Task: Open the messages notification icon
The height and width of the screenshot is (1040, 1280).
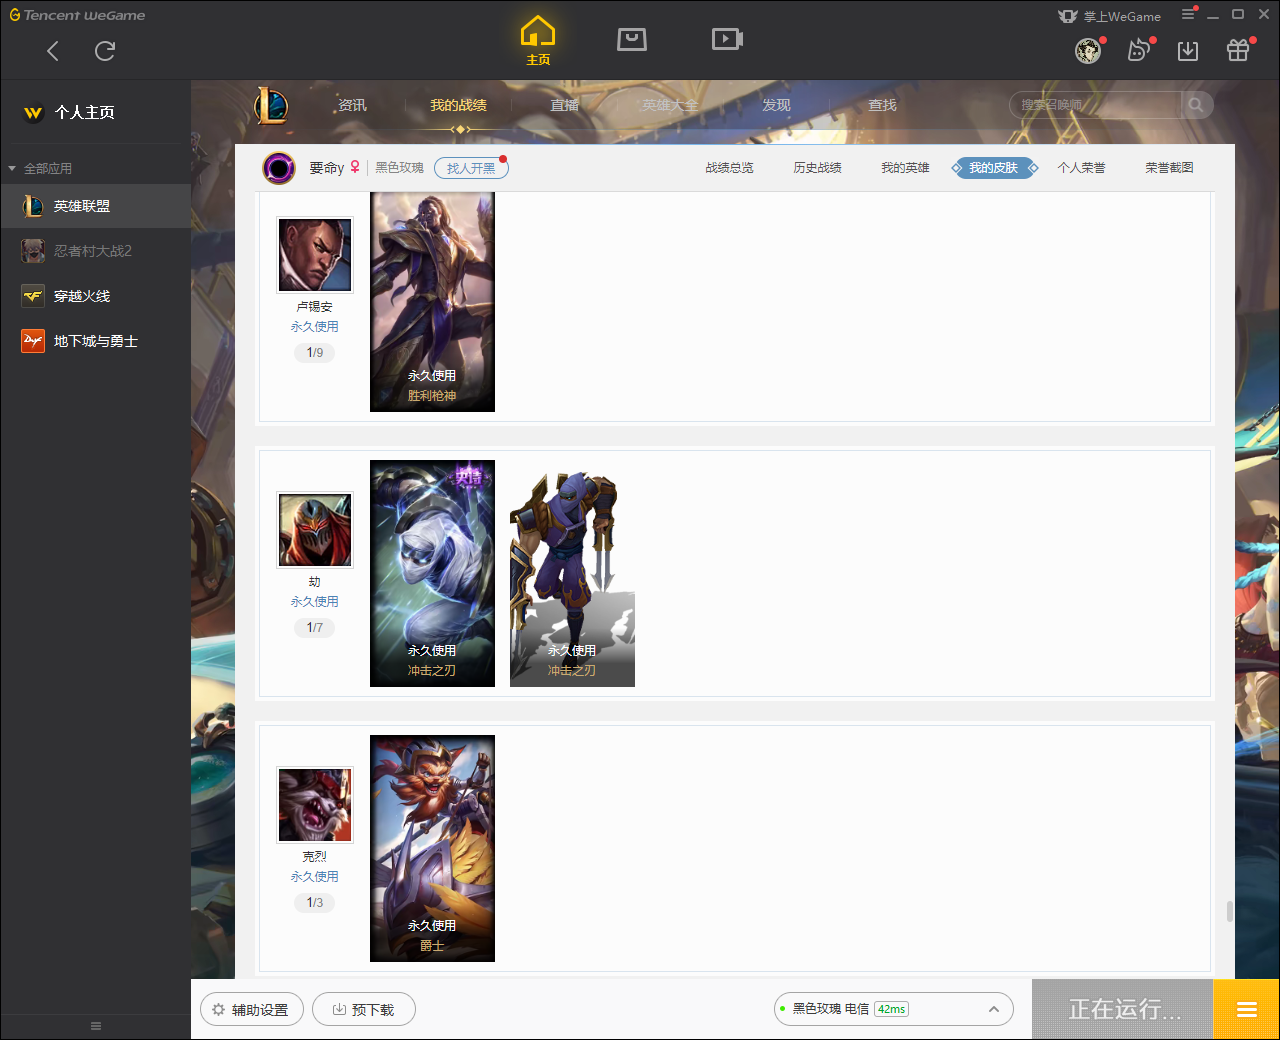Action: [1138, 51]
